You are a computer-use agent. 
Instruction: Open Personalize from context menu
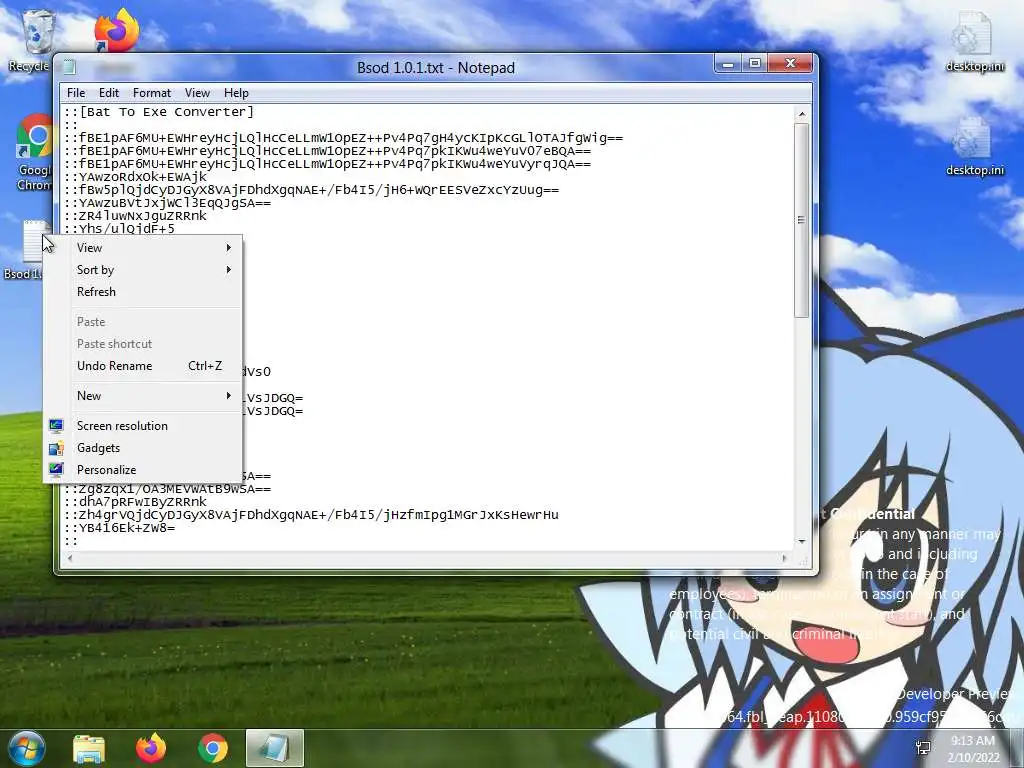tap(143, 470)
